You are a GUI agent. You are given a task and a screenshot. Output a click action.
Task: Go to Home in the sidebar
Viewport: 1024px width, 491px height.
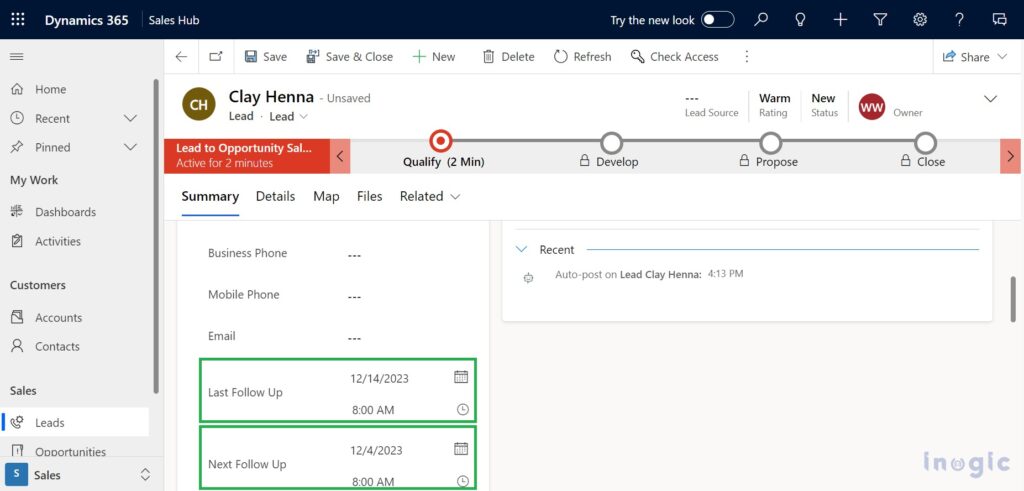[x=50, y=89]
